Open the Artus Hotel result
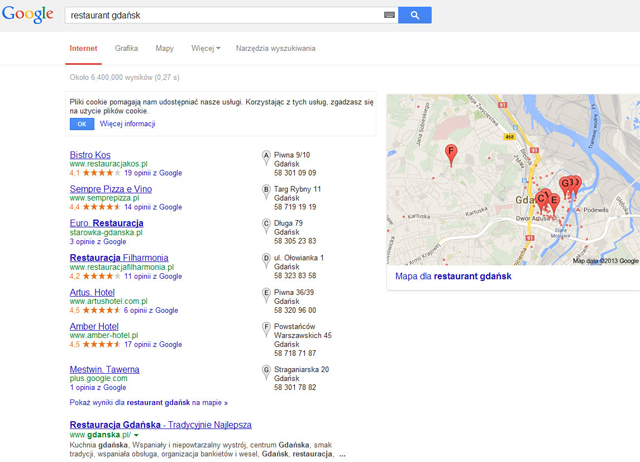Screen dimensions: 640x462 coord(92,293)
